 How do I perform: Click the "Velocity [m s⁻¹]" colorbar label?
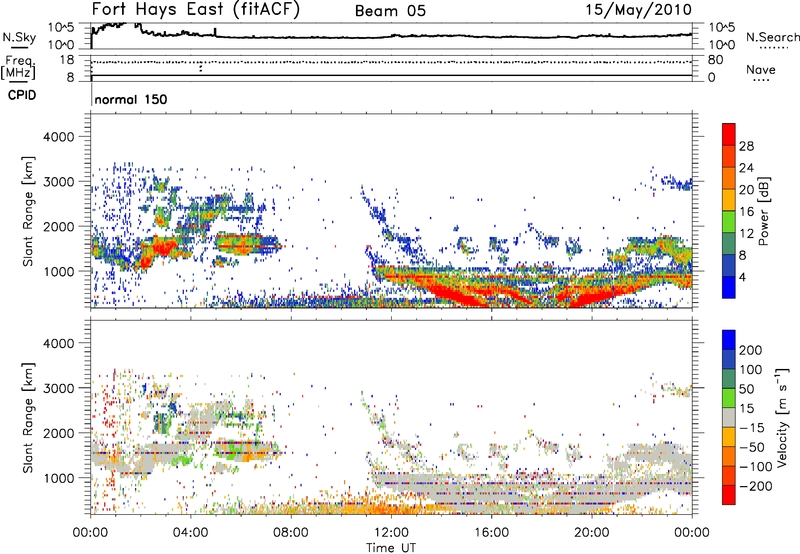(782, 417)
